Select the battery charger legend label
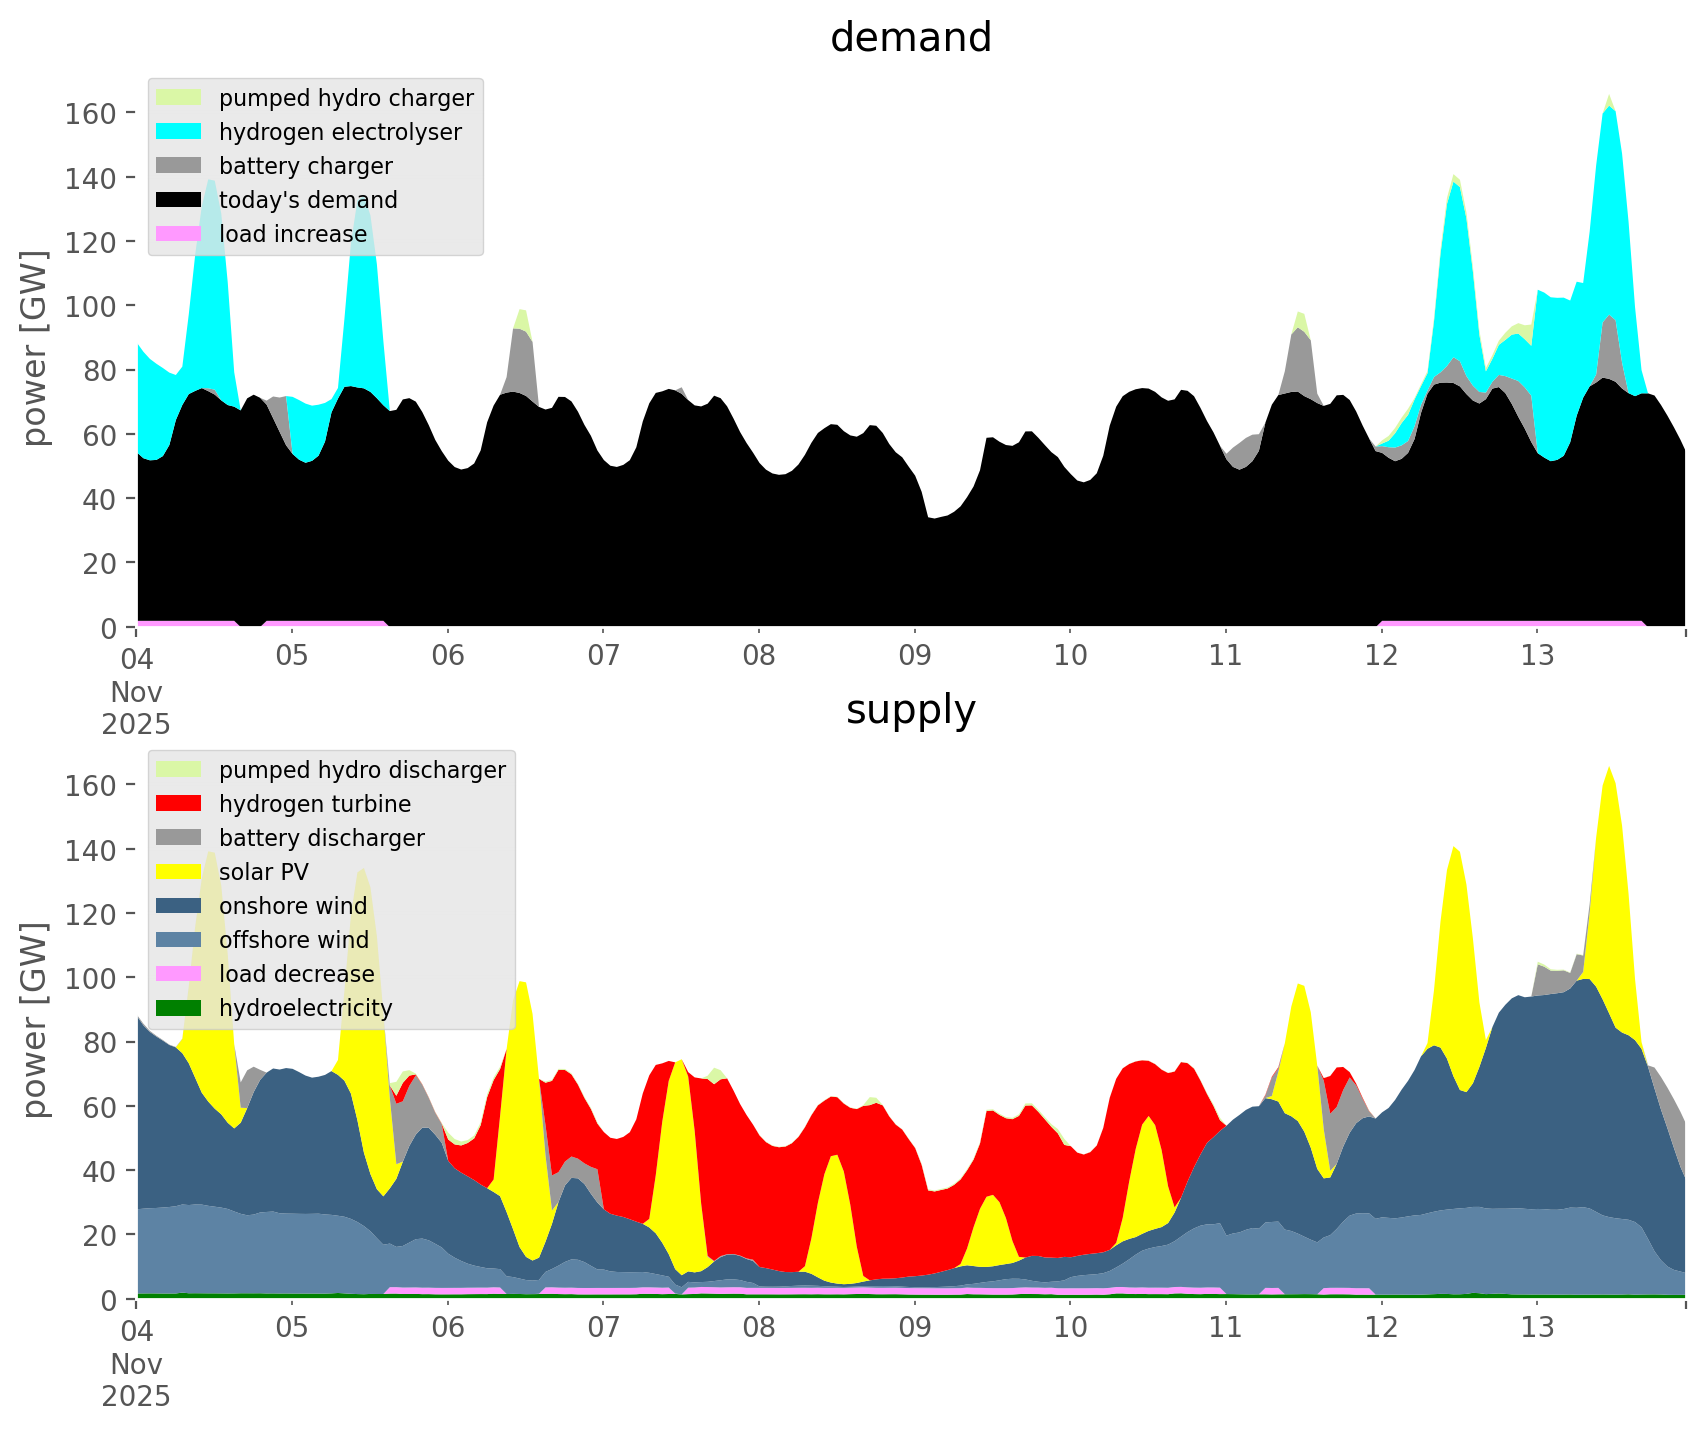 coord(305,166)
